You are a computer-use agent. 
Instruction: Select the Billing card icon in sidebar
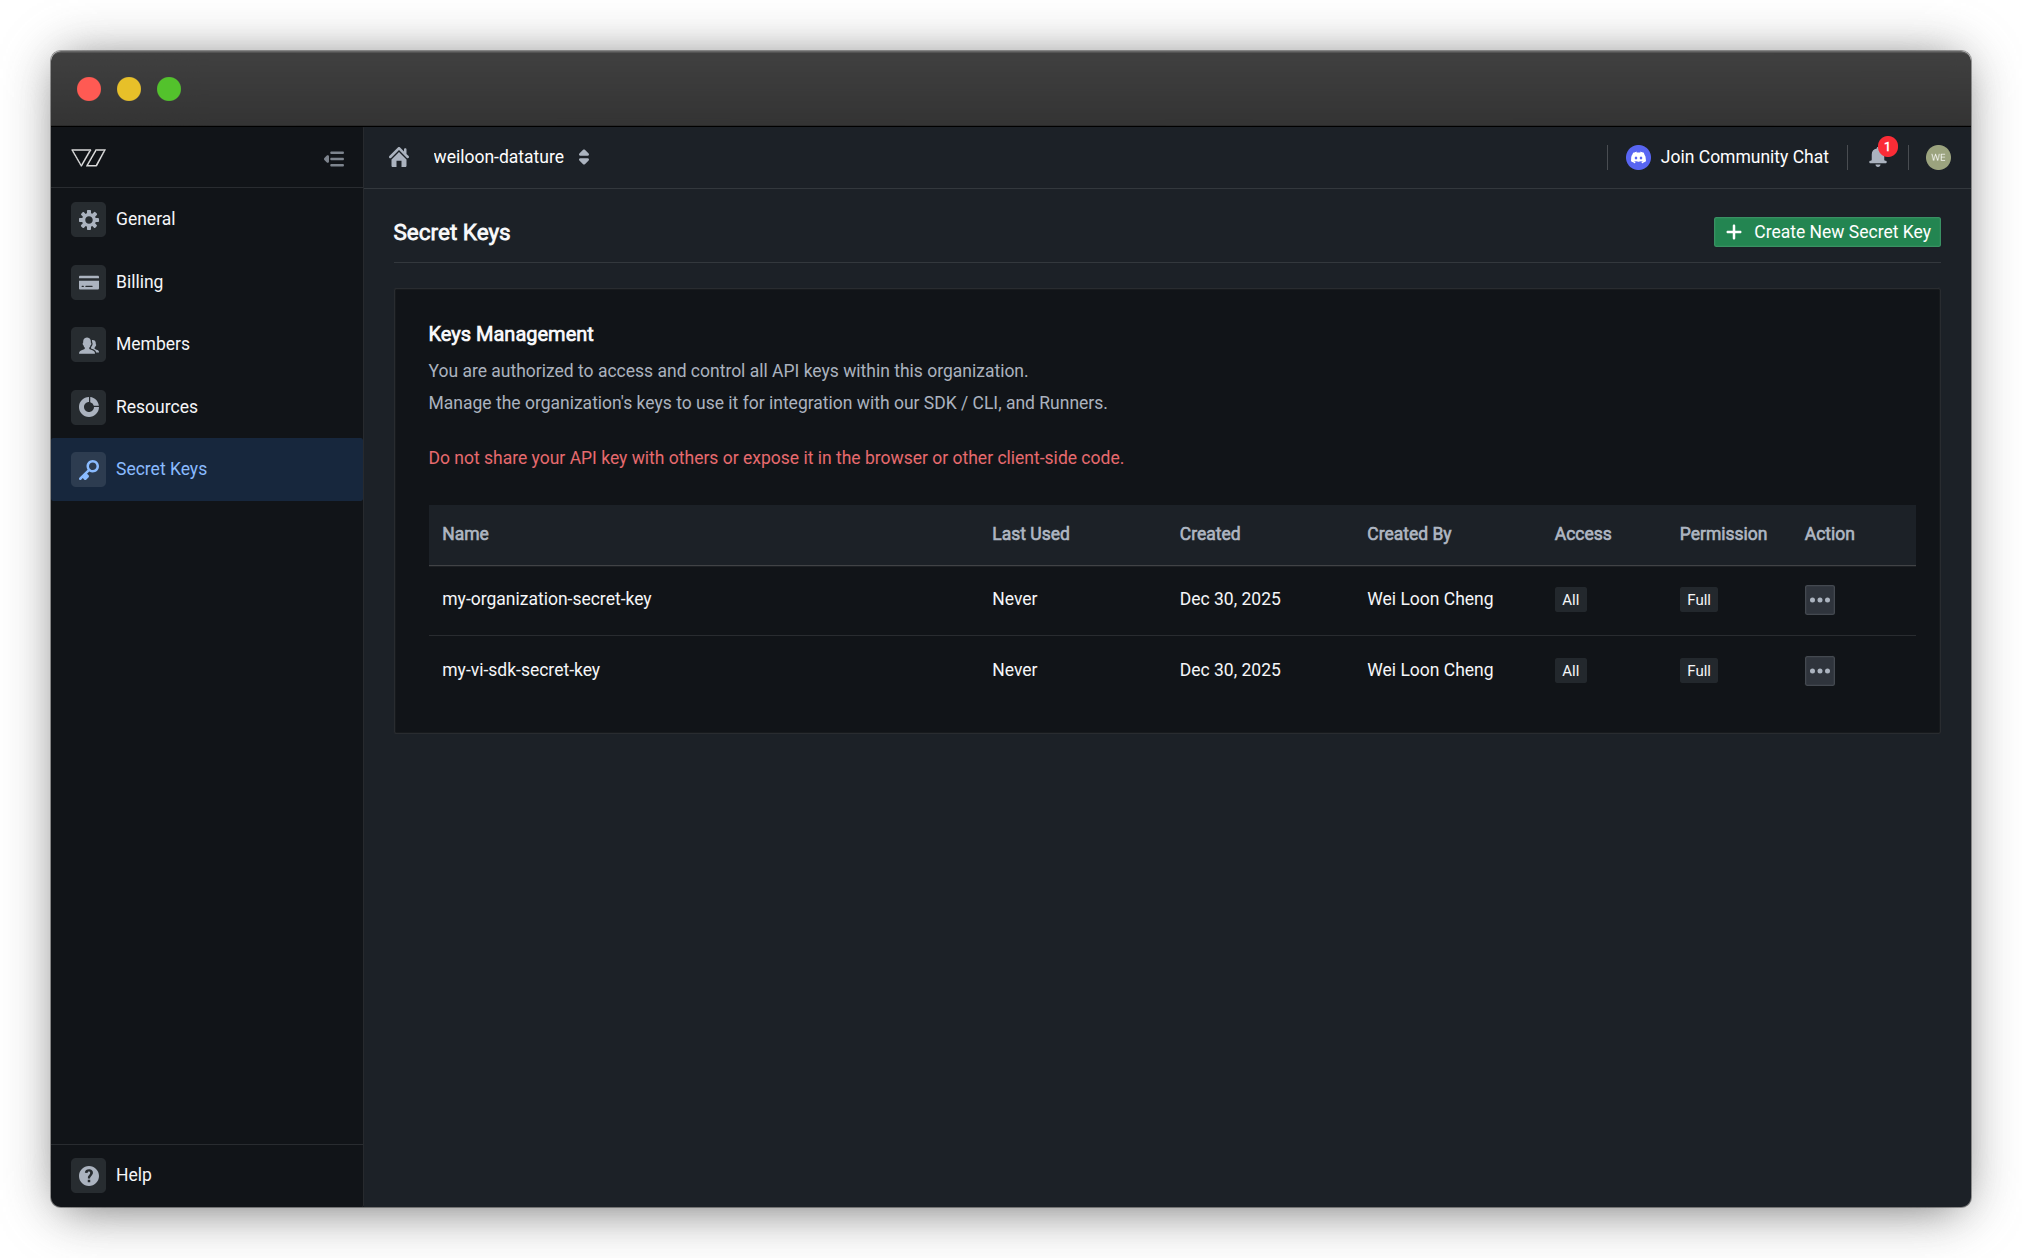coord(89,282)
